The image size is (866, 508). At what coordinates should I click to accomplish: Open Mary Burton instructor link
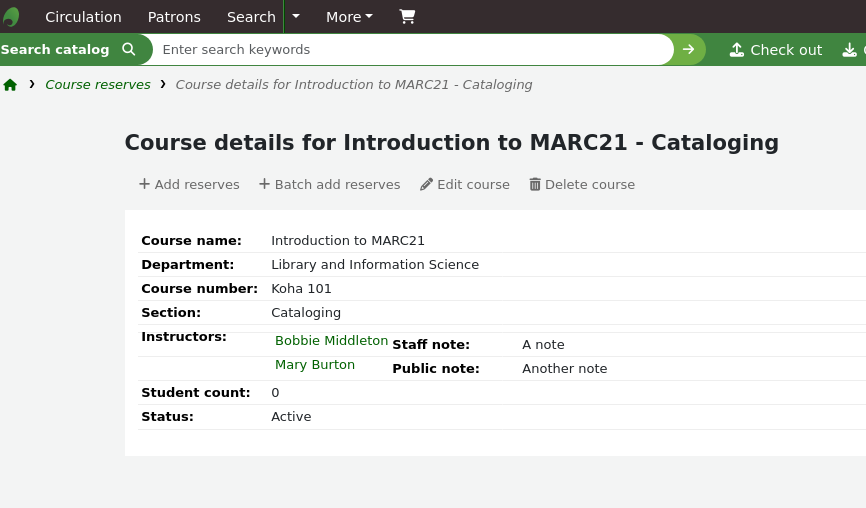[x=315, y=365]
